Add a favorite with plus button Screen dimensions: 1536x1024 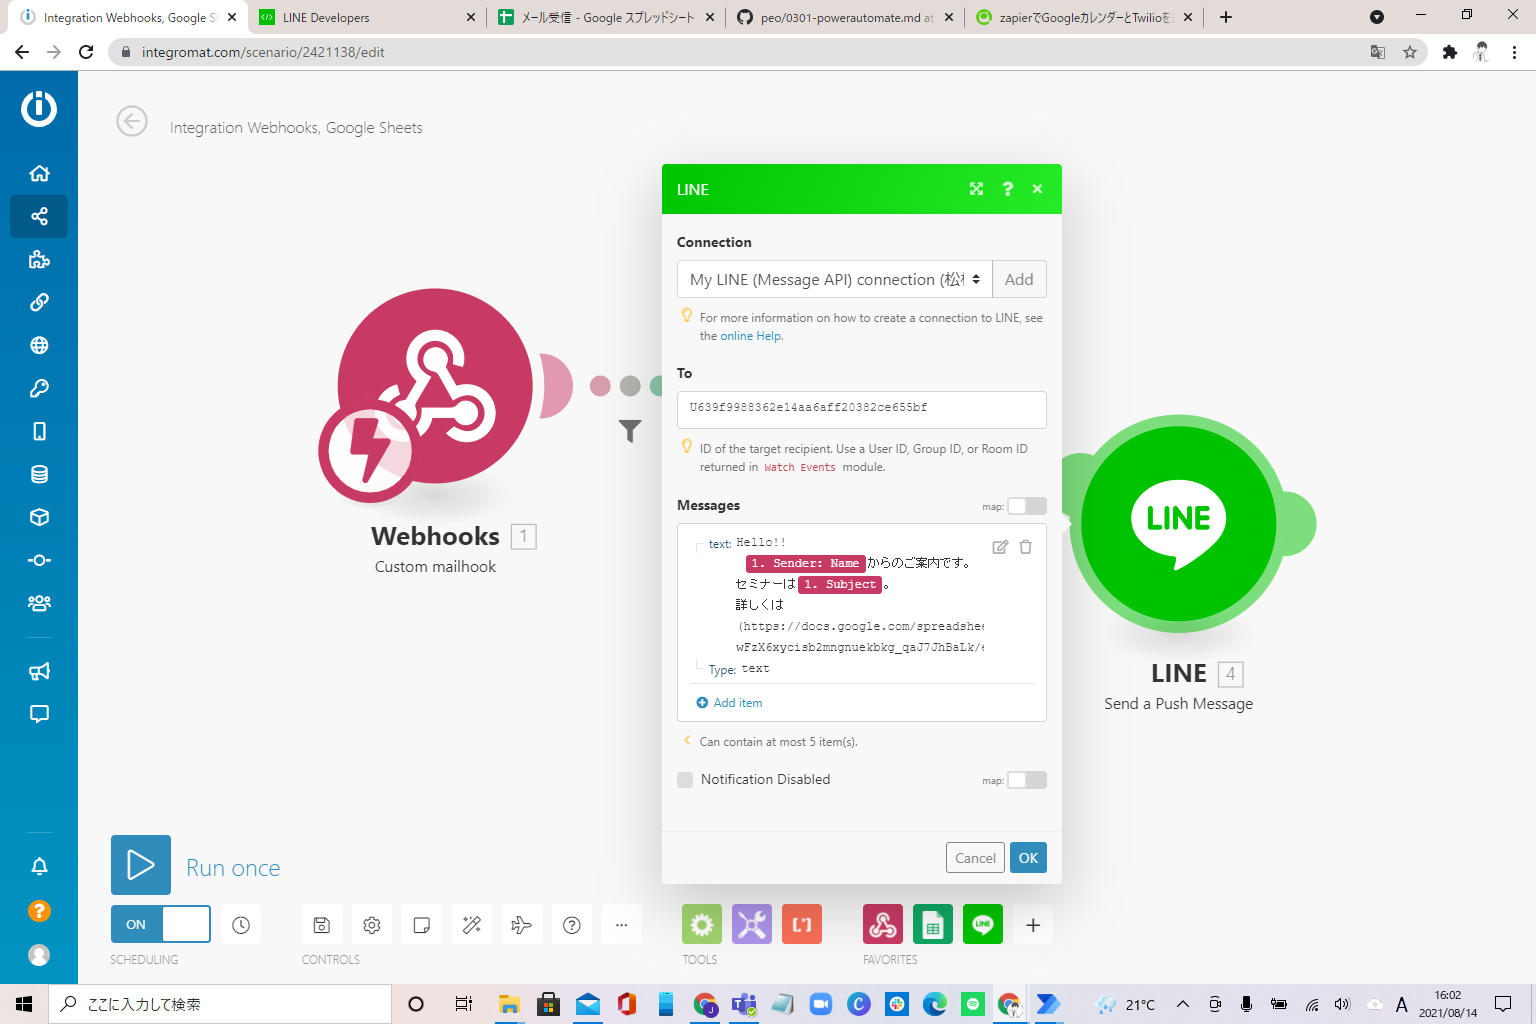(x=1033, y=925)
